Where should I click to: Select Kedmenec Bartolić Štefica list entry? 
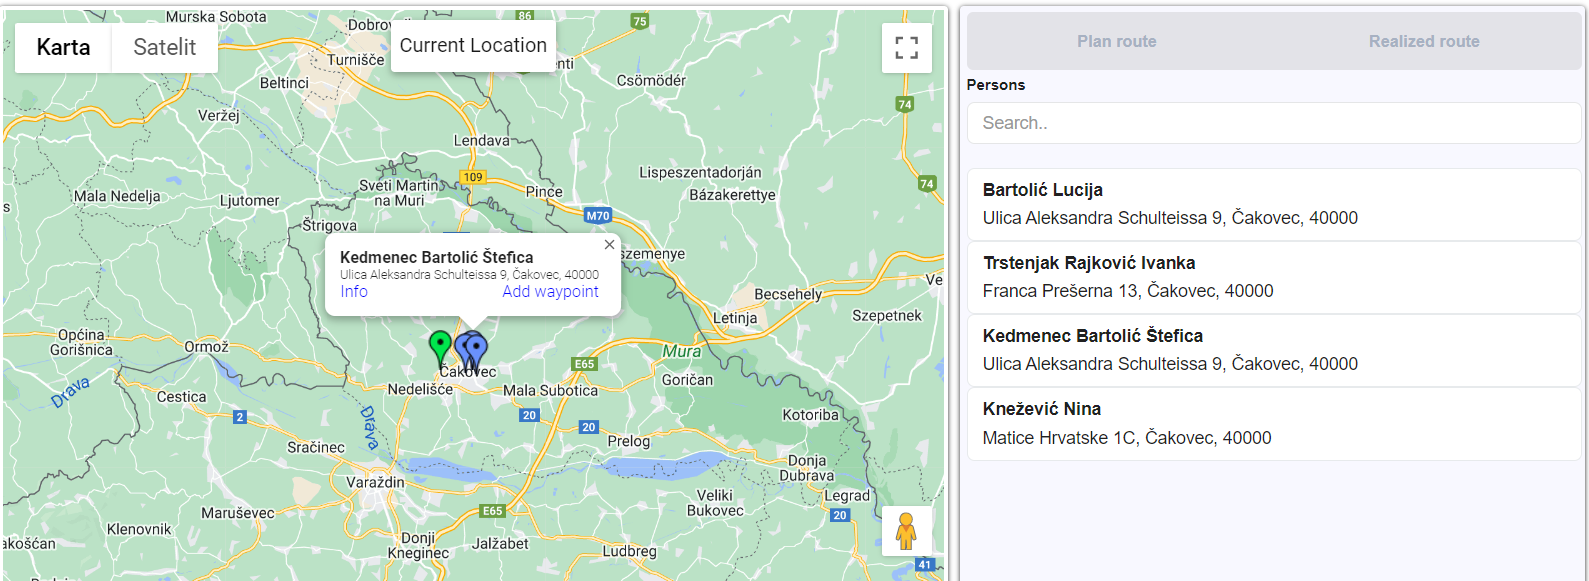click(x=1273, y=350)
